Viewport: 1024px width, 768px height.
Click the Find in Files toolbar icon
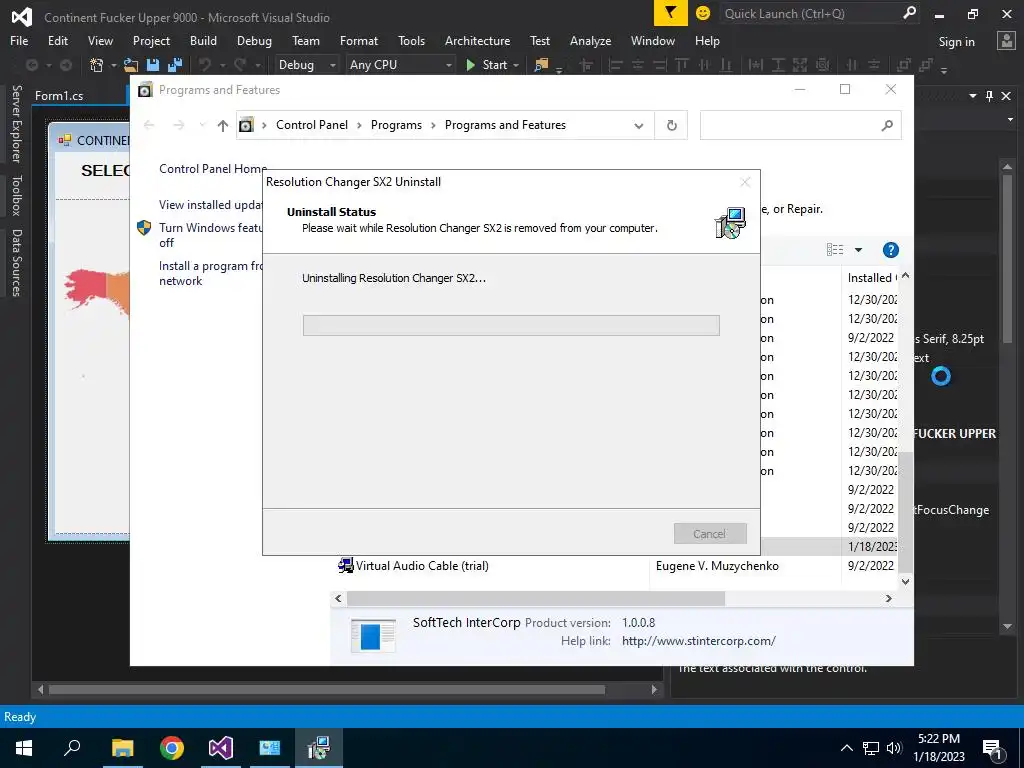541,65
